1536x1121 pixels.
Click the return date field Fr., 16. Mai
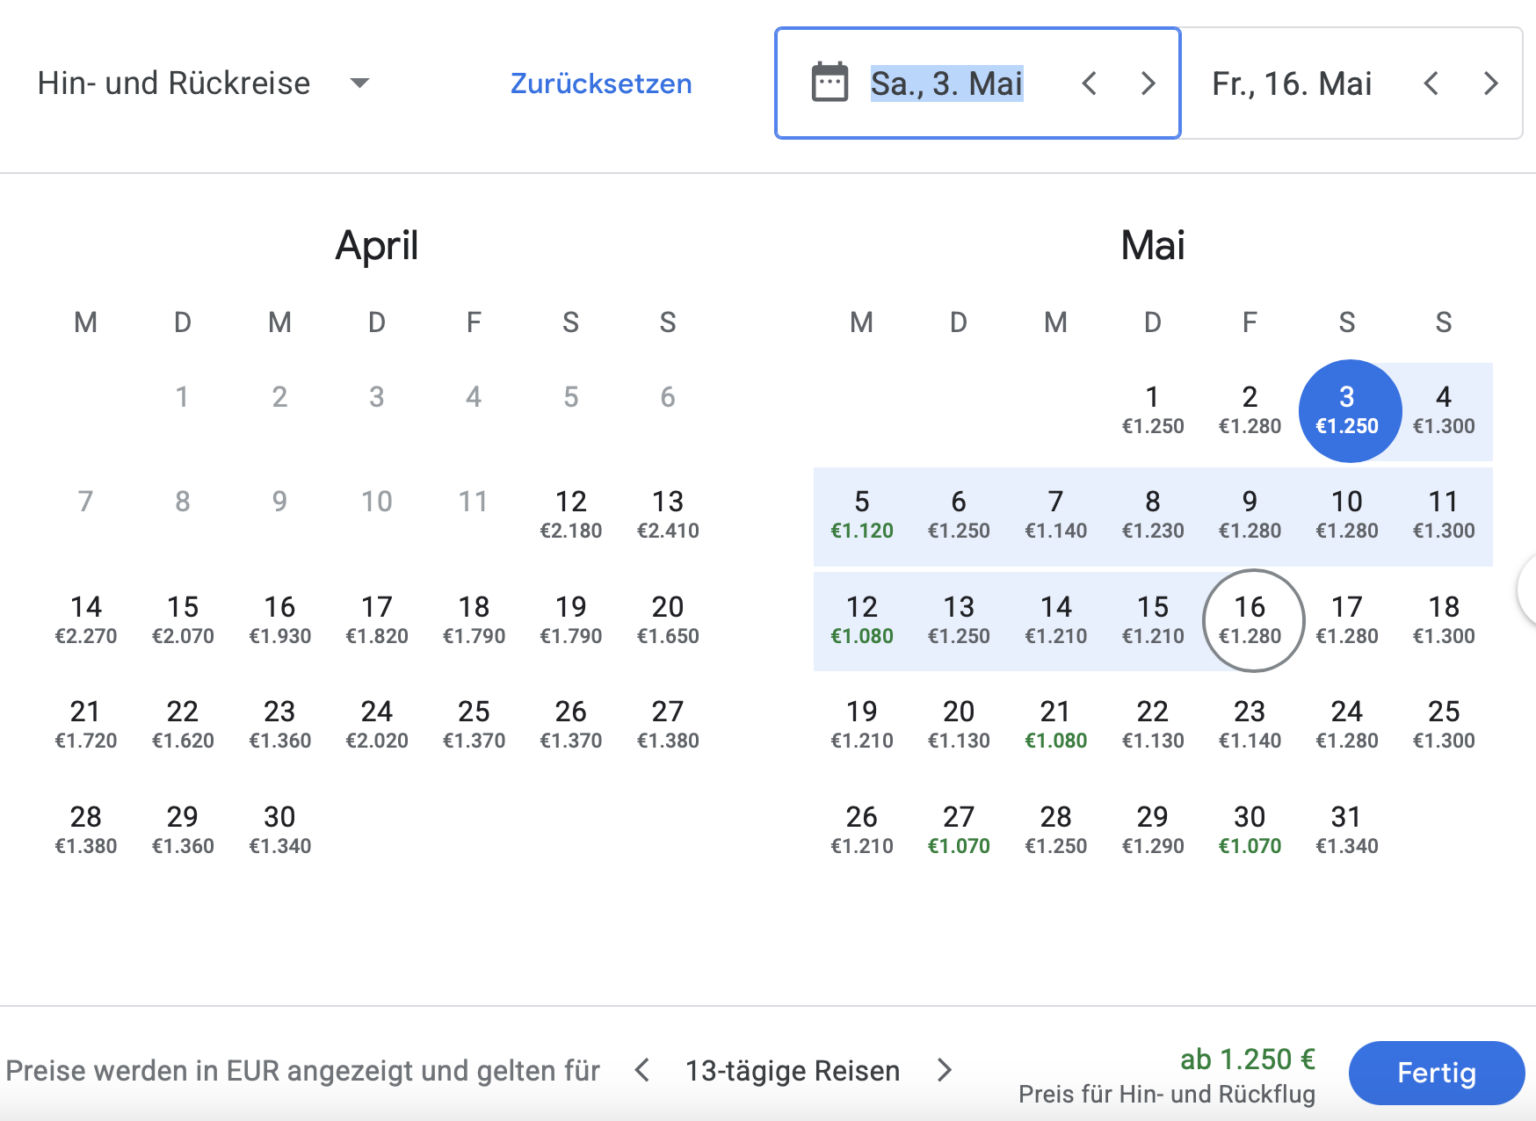(x=1290, y=84)
